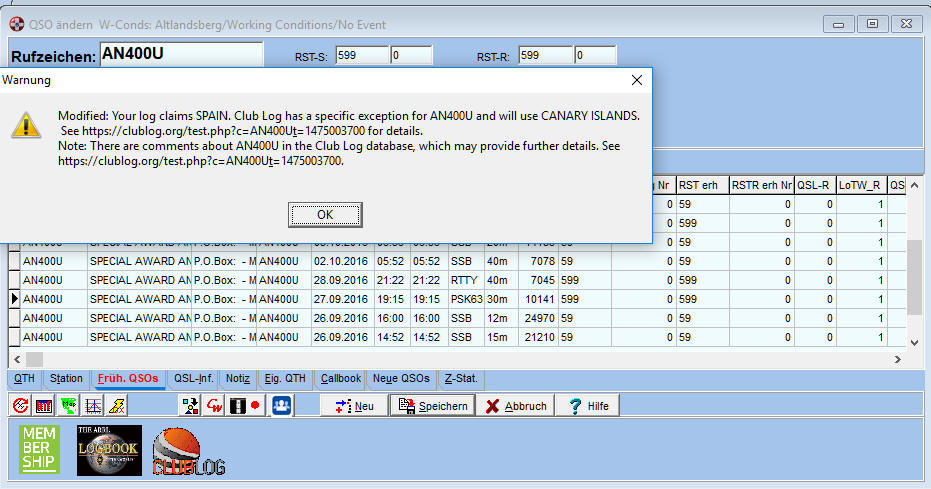
Task: Click the Rufzeichen field containing AN400U
Action: coord(181,54)
